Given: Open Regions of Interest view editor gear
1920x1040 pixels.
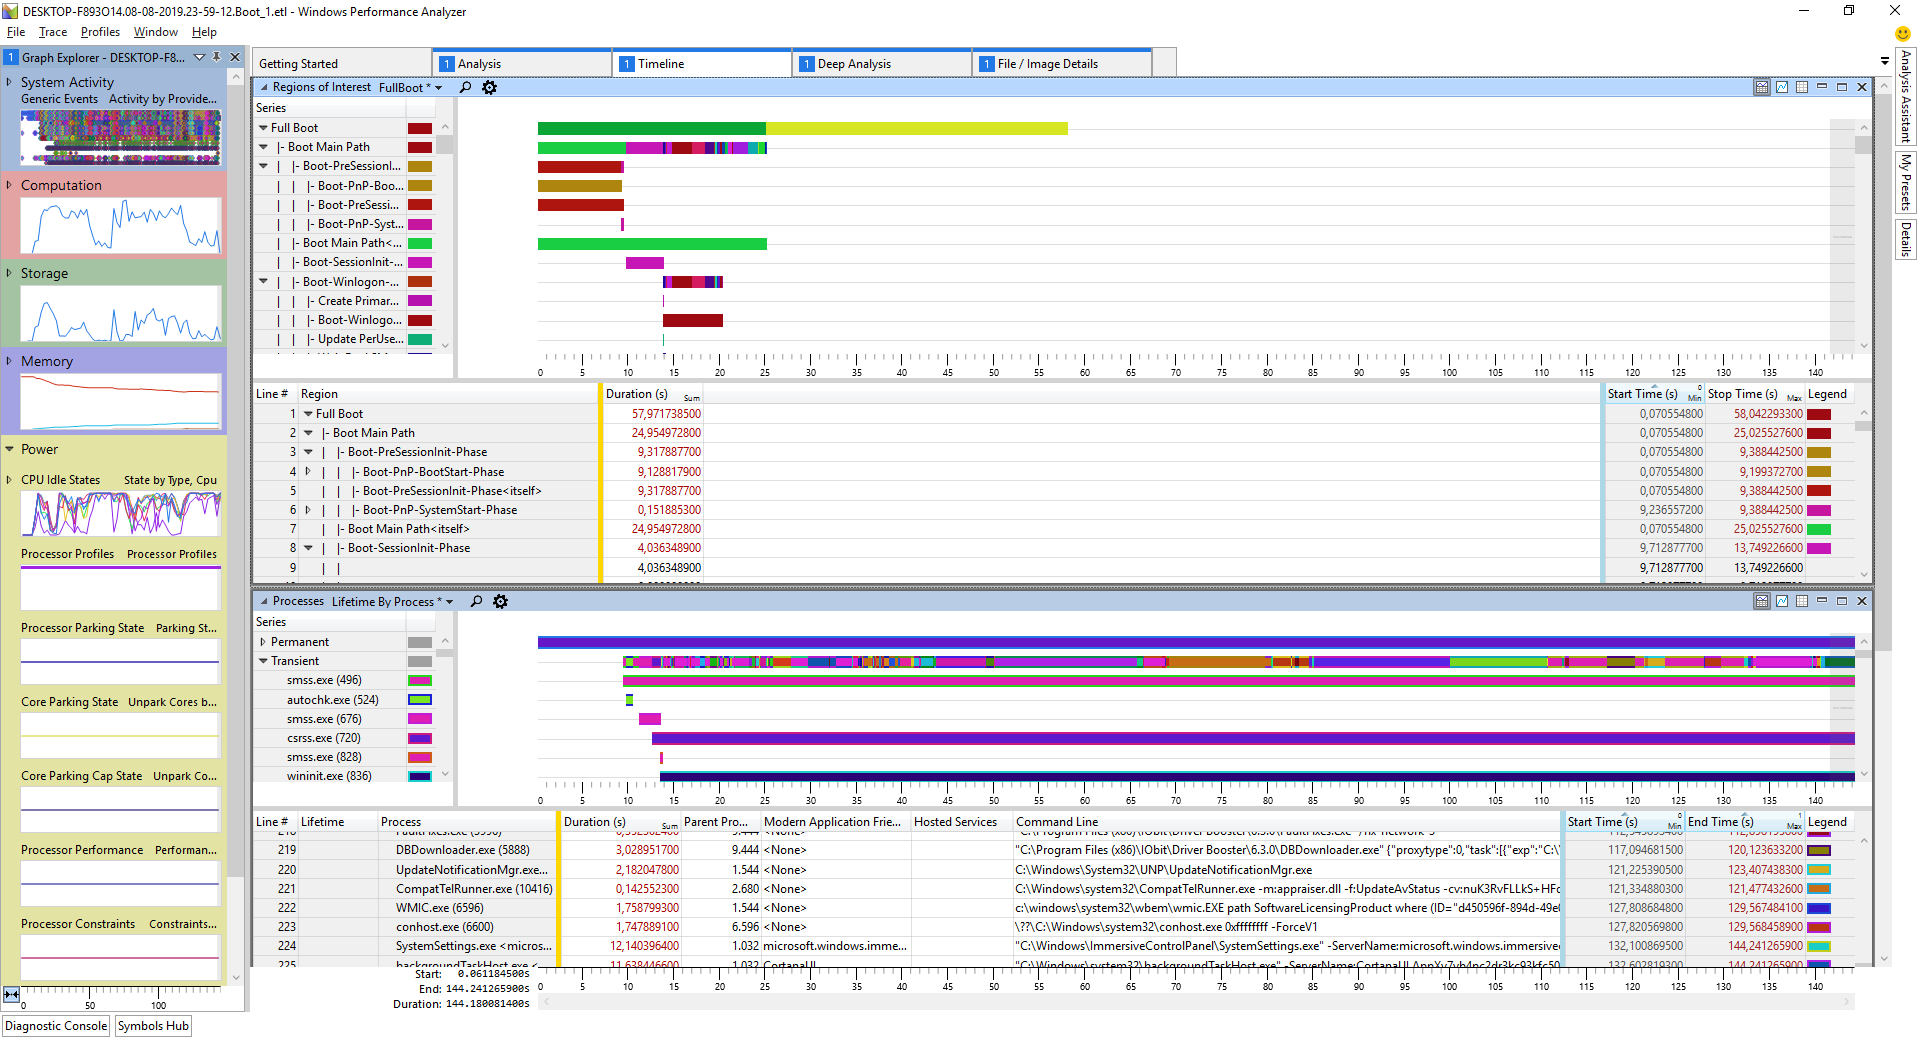Looking at the screenshot, I should tap(489, 87).
